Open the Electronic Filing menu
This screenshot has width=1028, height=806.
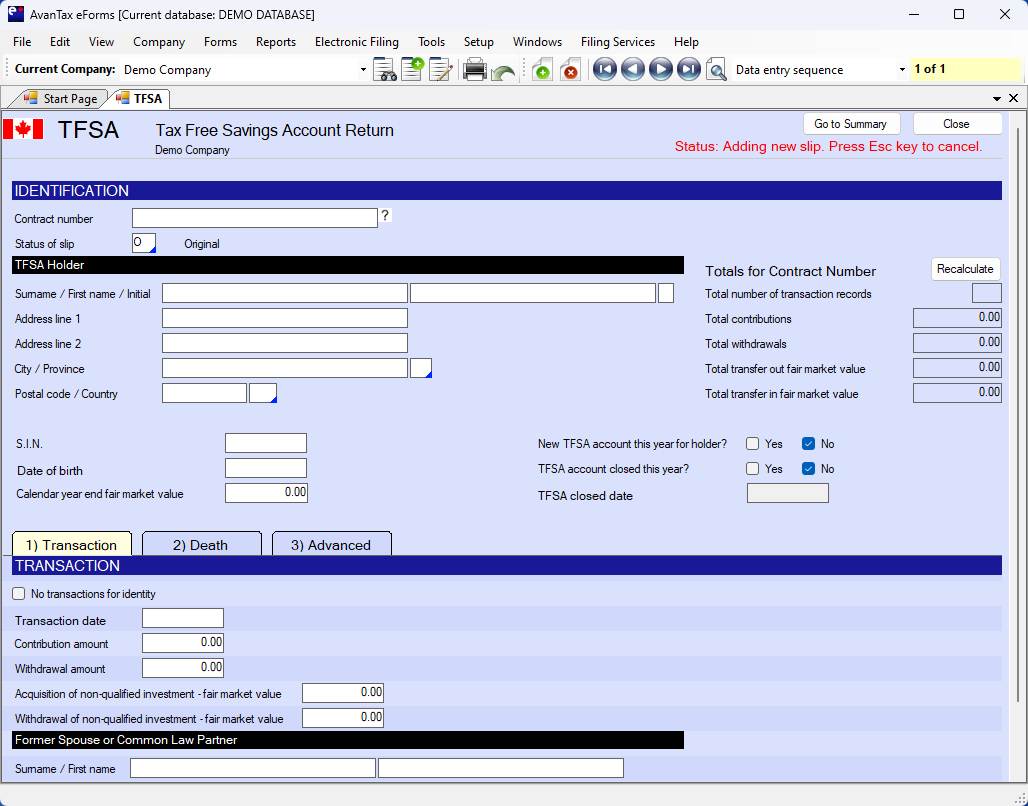click(356, 42)
